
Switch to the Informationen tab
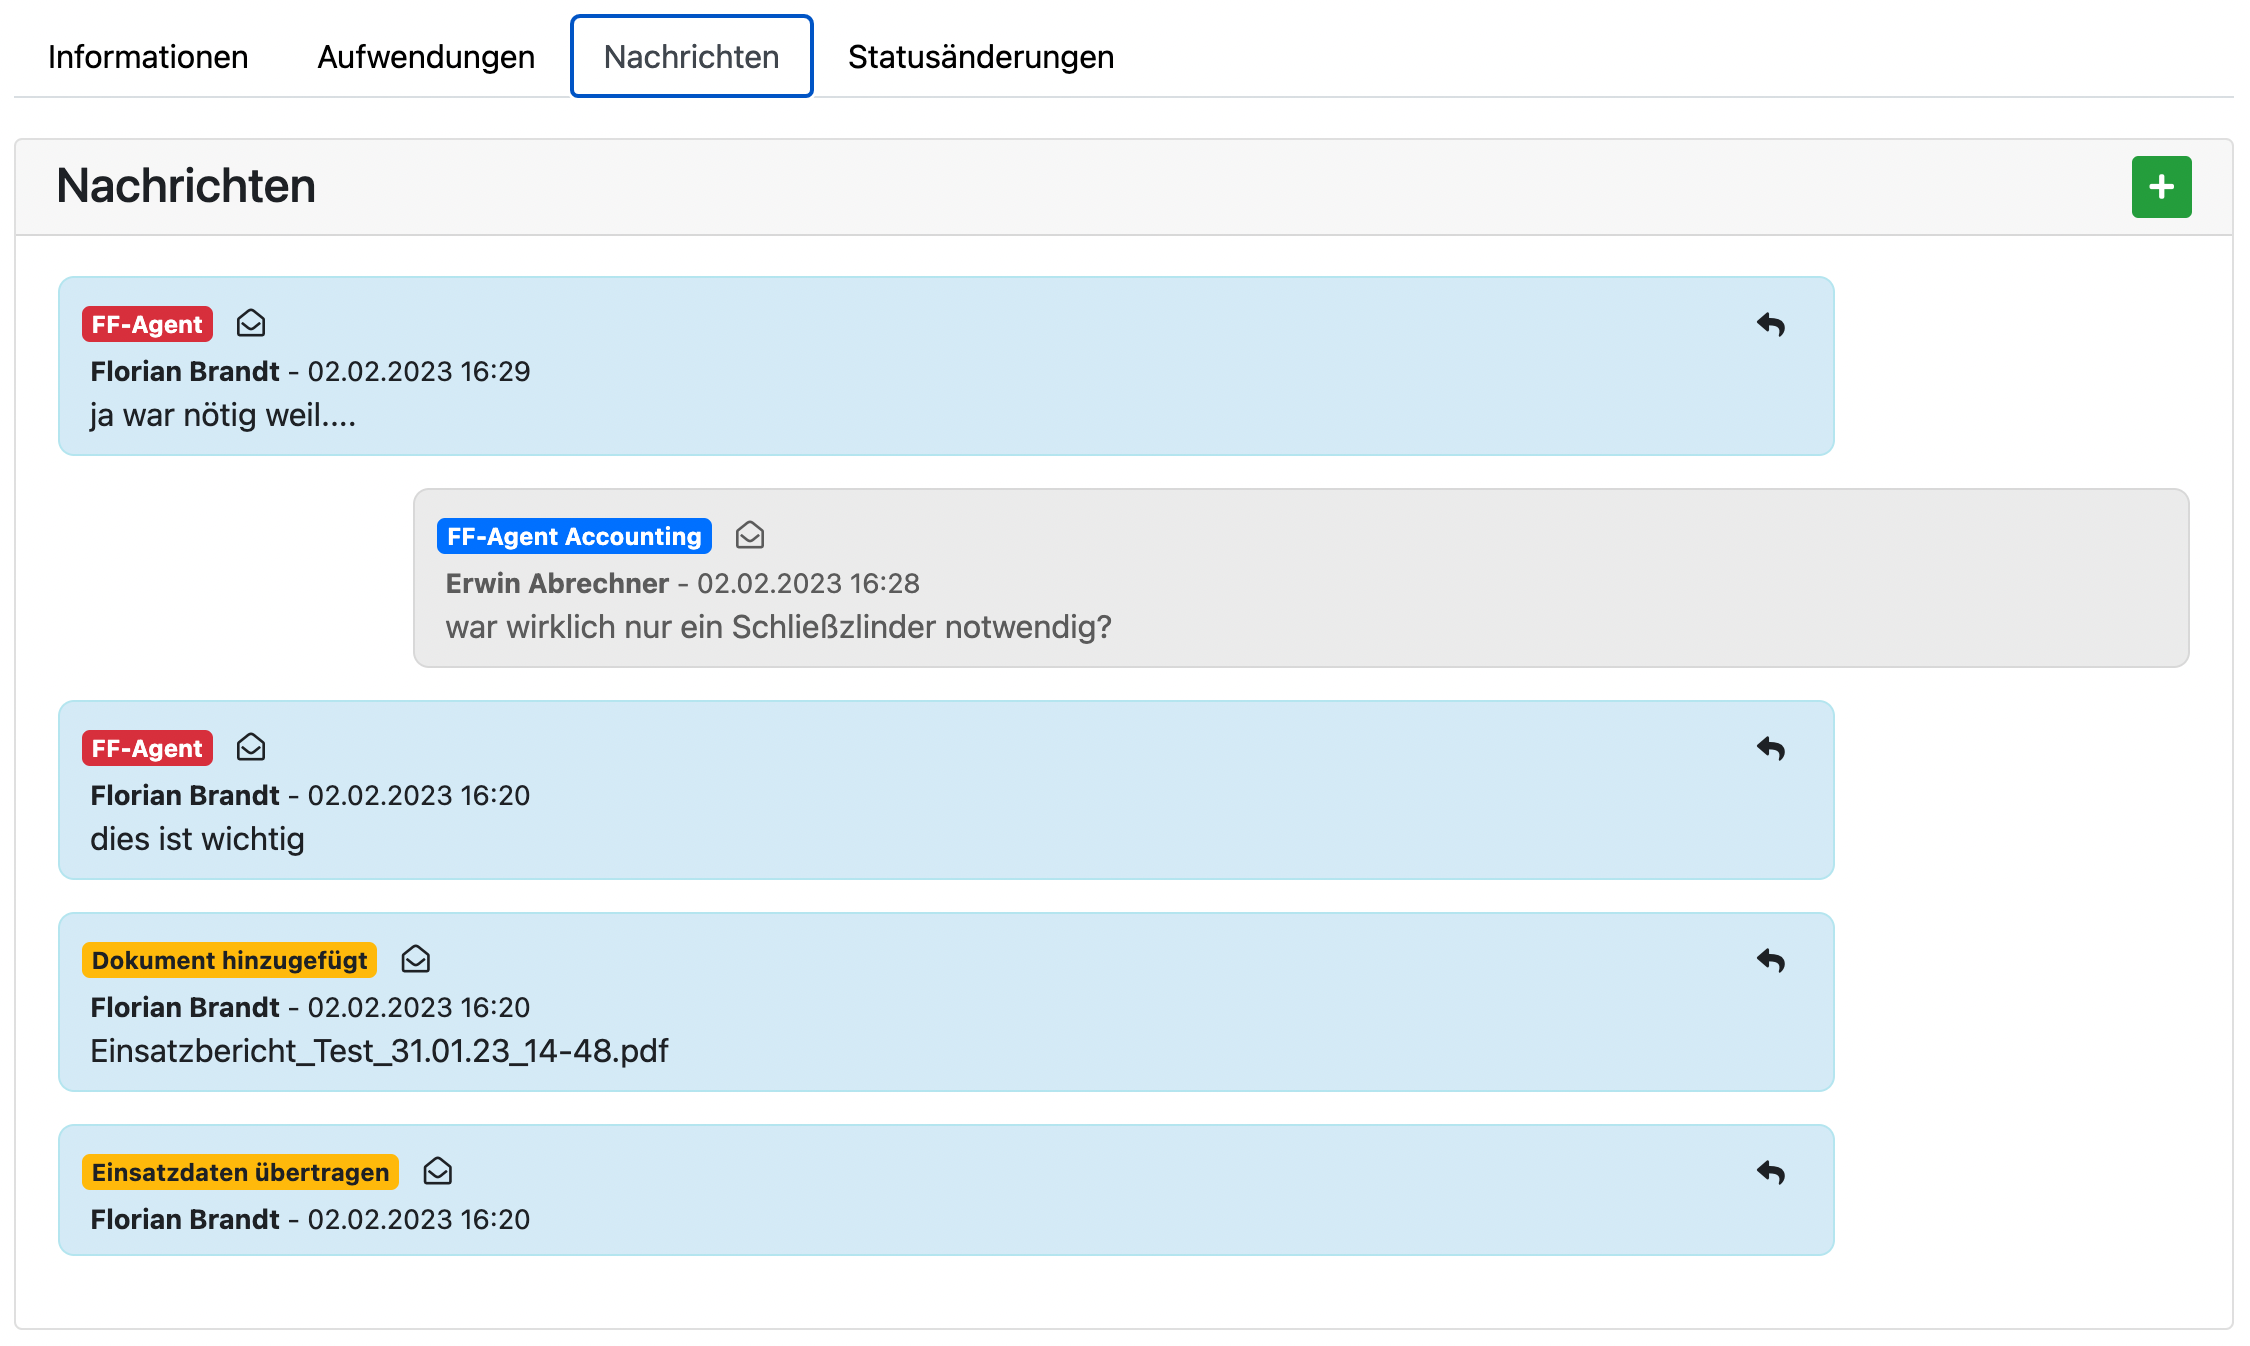pos(148,57)
